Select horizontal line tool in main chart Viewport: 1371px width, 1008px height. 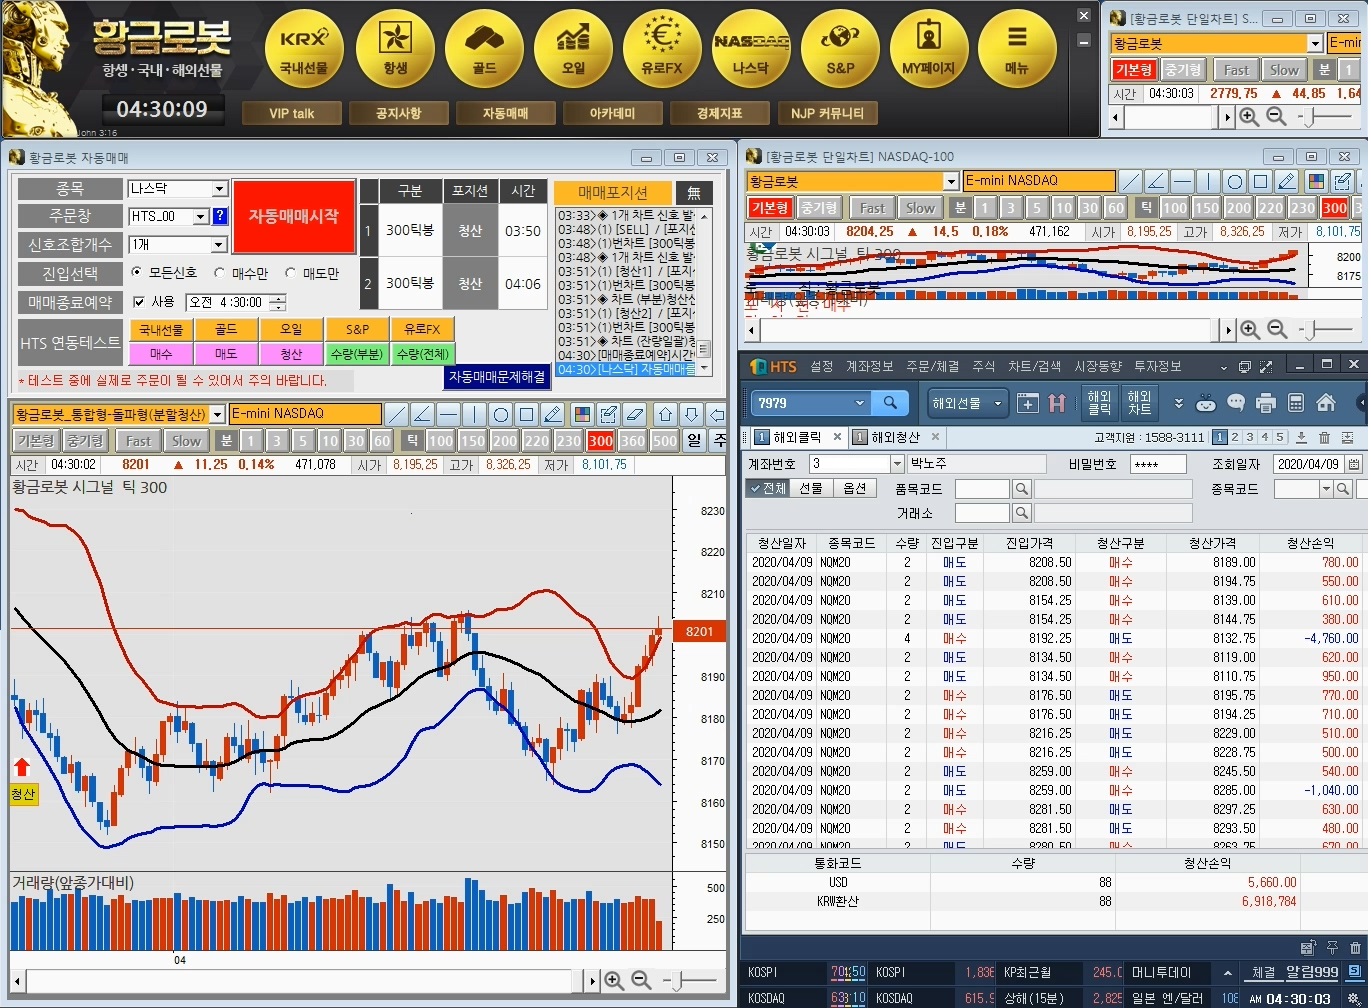(x=449, y=414)
